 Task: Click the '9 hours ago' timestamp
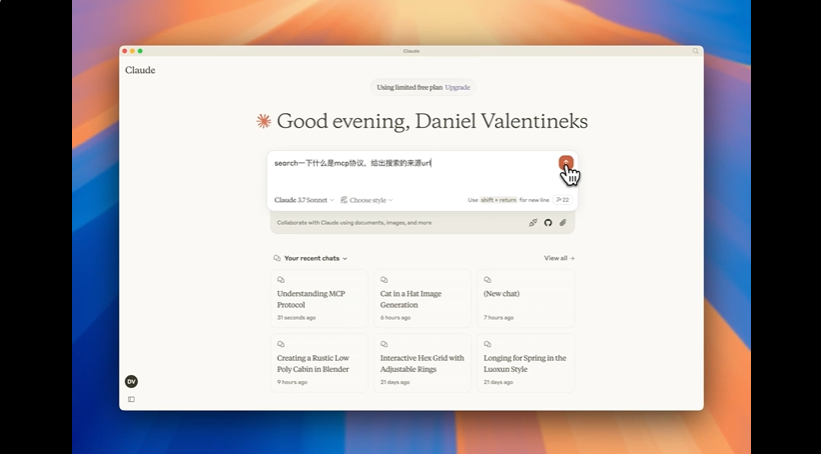[x=292, y=382]
